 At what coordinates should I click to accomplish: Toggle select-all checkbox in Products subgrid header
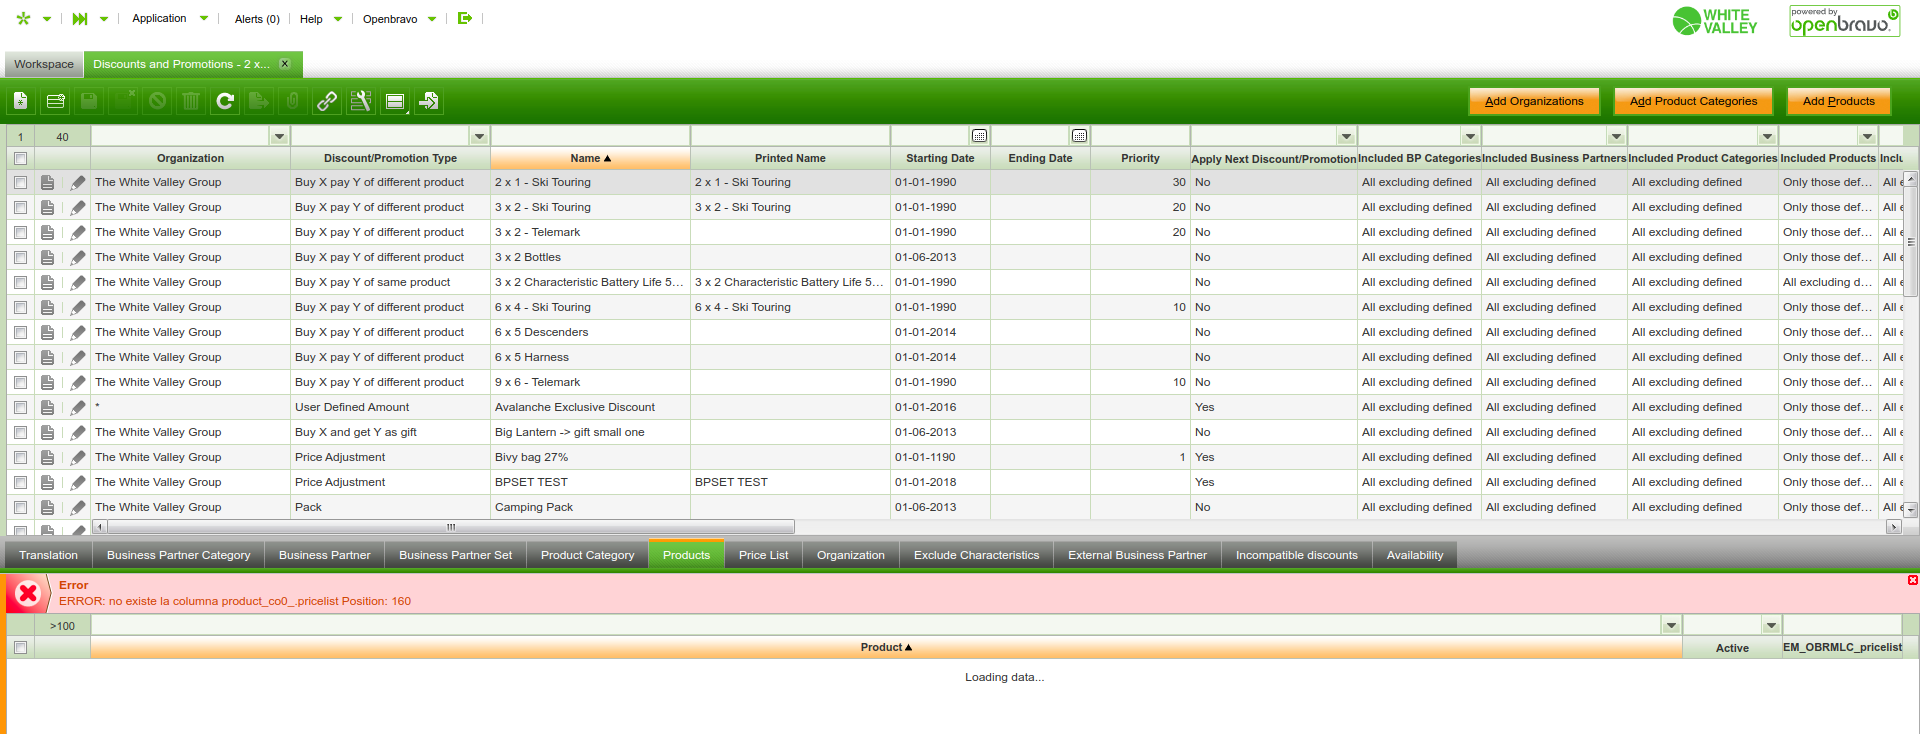point(20,648)
